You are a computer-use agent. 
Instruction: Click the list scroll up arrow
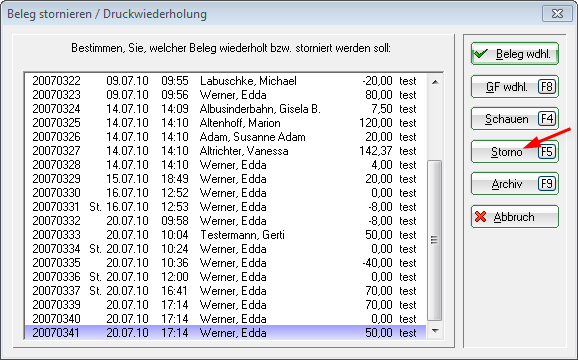click(435, 82)
